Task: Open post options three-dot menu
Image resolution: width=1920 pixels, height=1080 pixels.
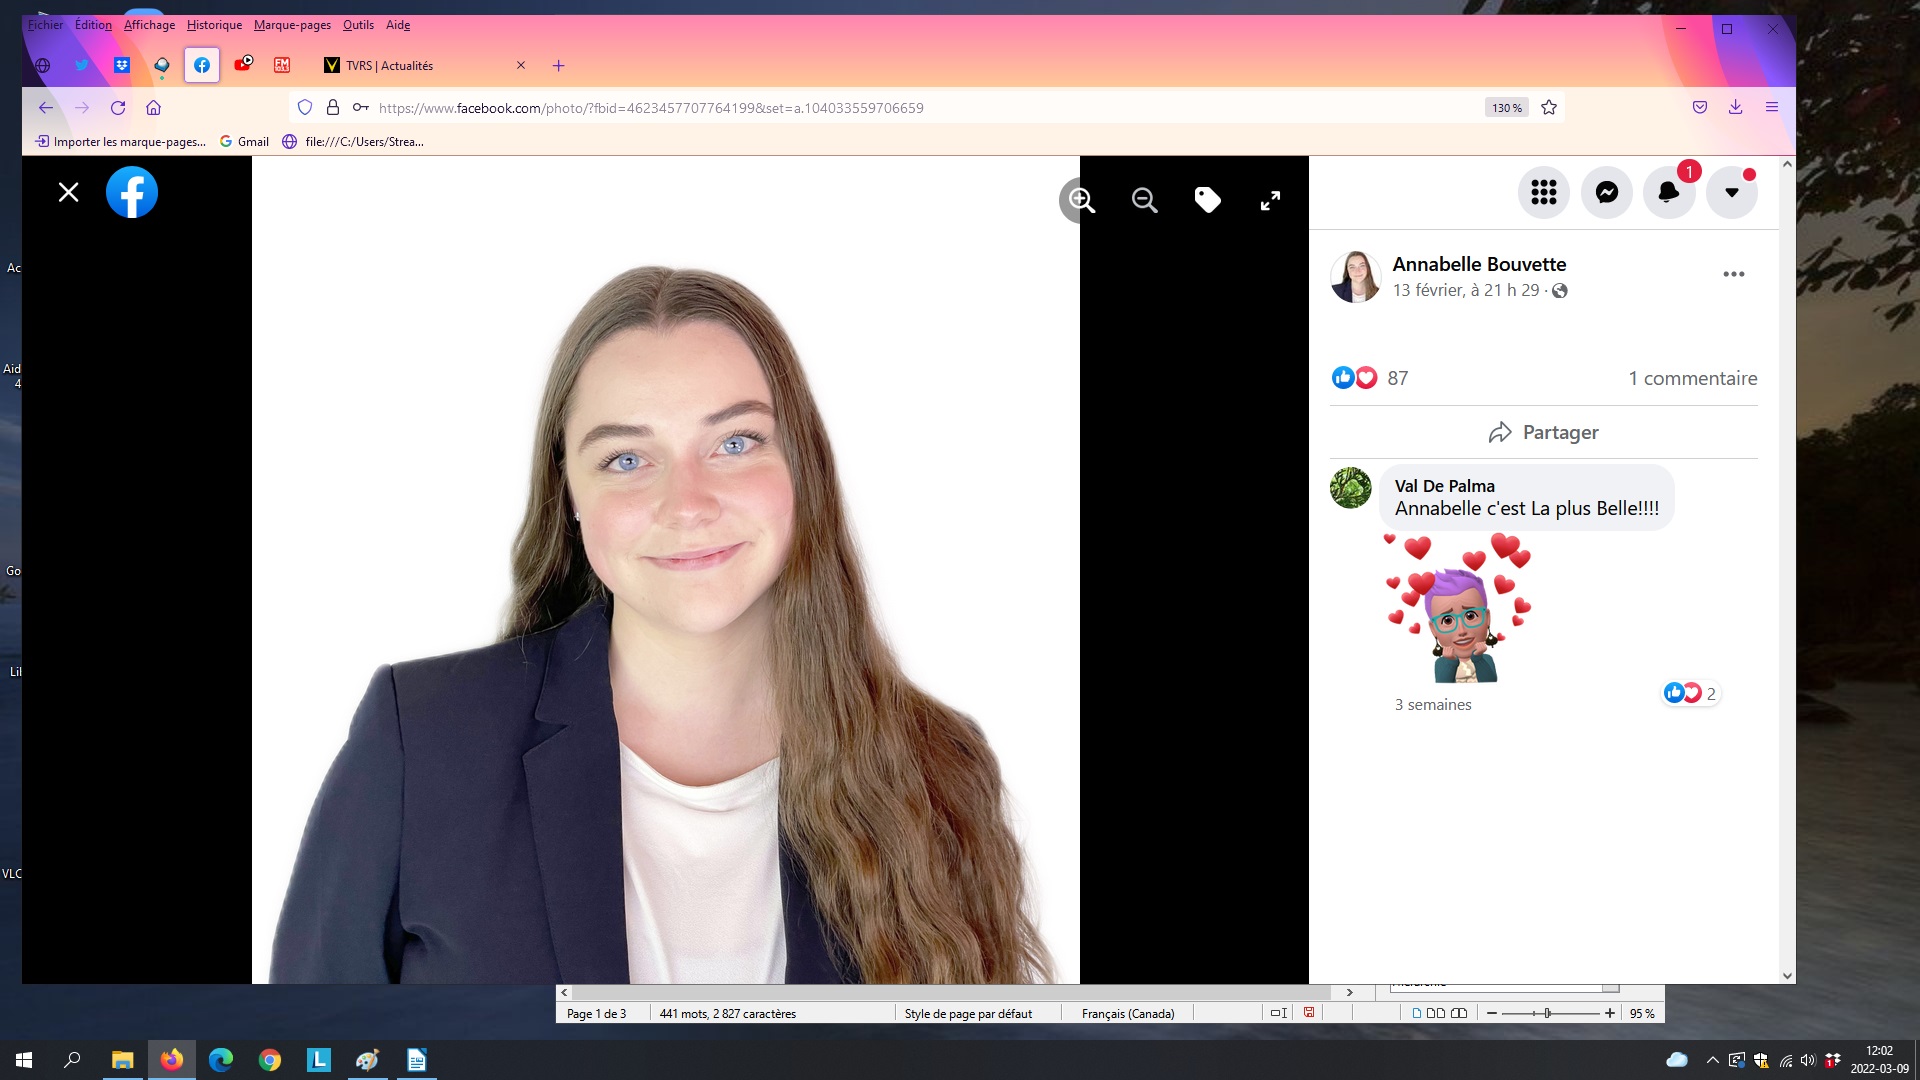Action: tap(1733, 274)
